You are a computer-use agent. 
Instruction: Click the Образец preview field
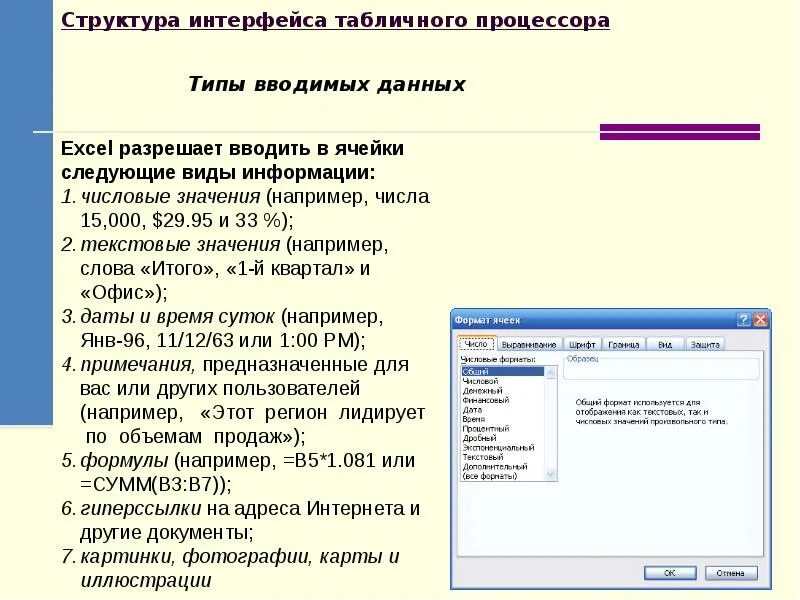click(x=662, y=369)
